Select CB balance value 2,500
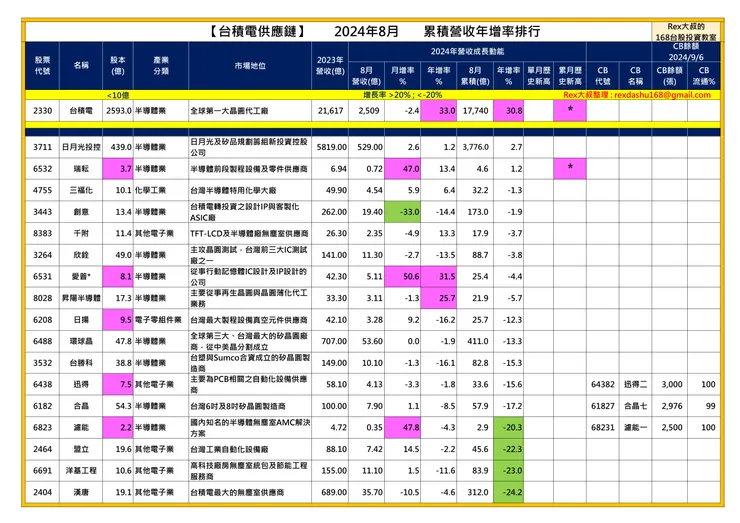740x523 pixels. pyautogui.click(x=670, y=427)
